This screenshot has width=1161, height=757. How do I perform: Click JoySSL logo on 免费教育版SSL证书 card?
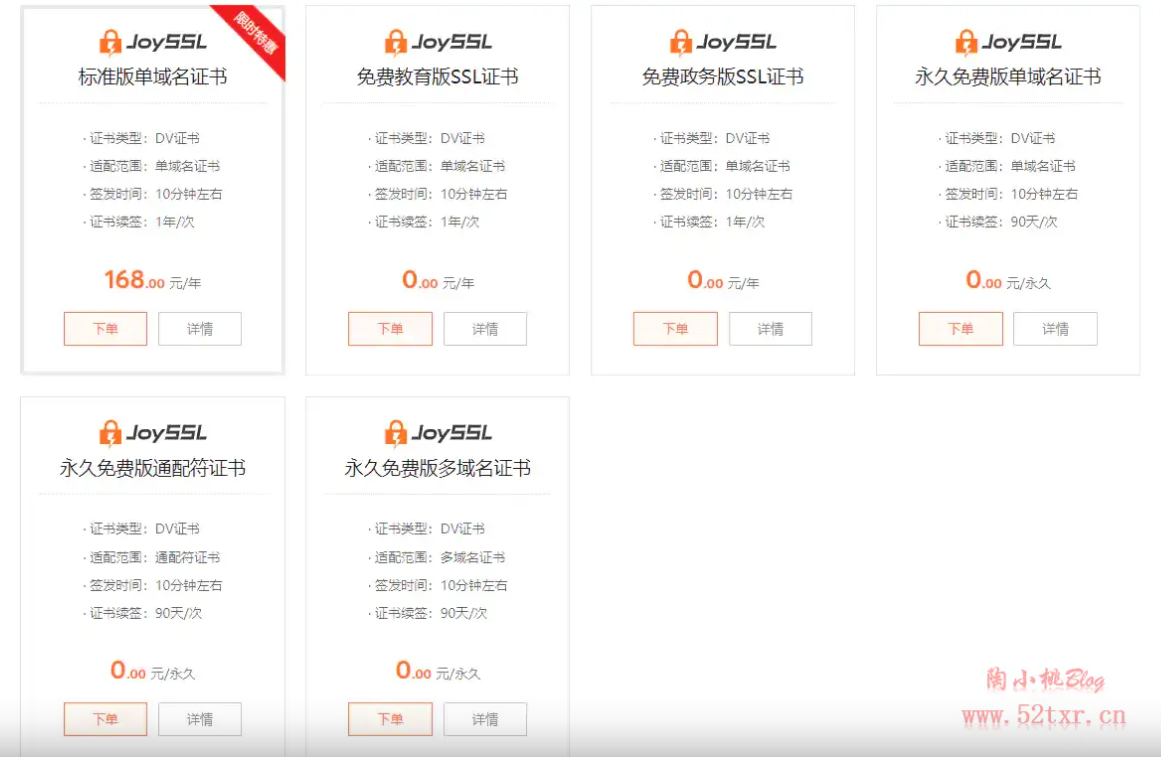click(x=438, y=42)
